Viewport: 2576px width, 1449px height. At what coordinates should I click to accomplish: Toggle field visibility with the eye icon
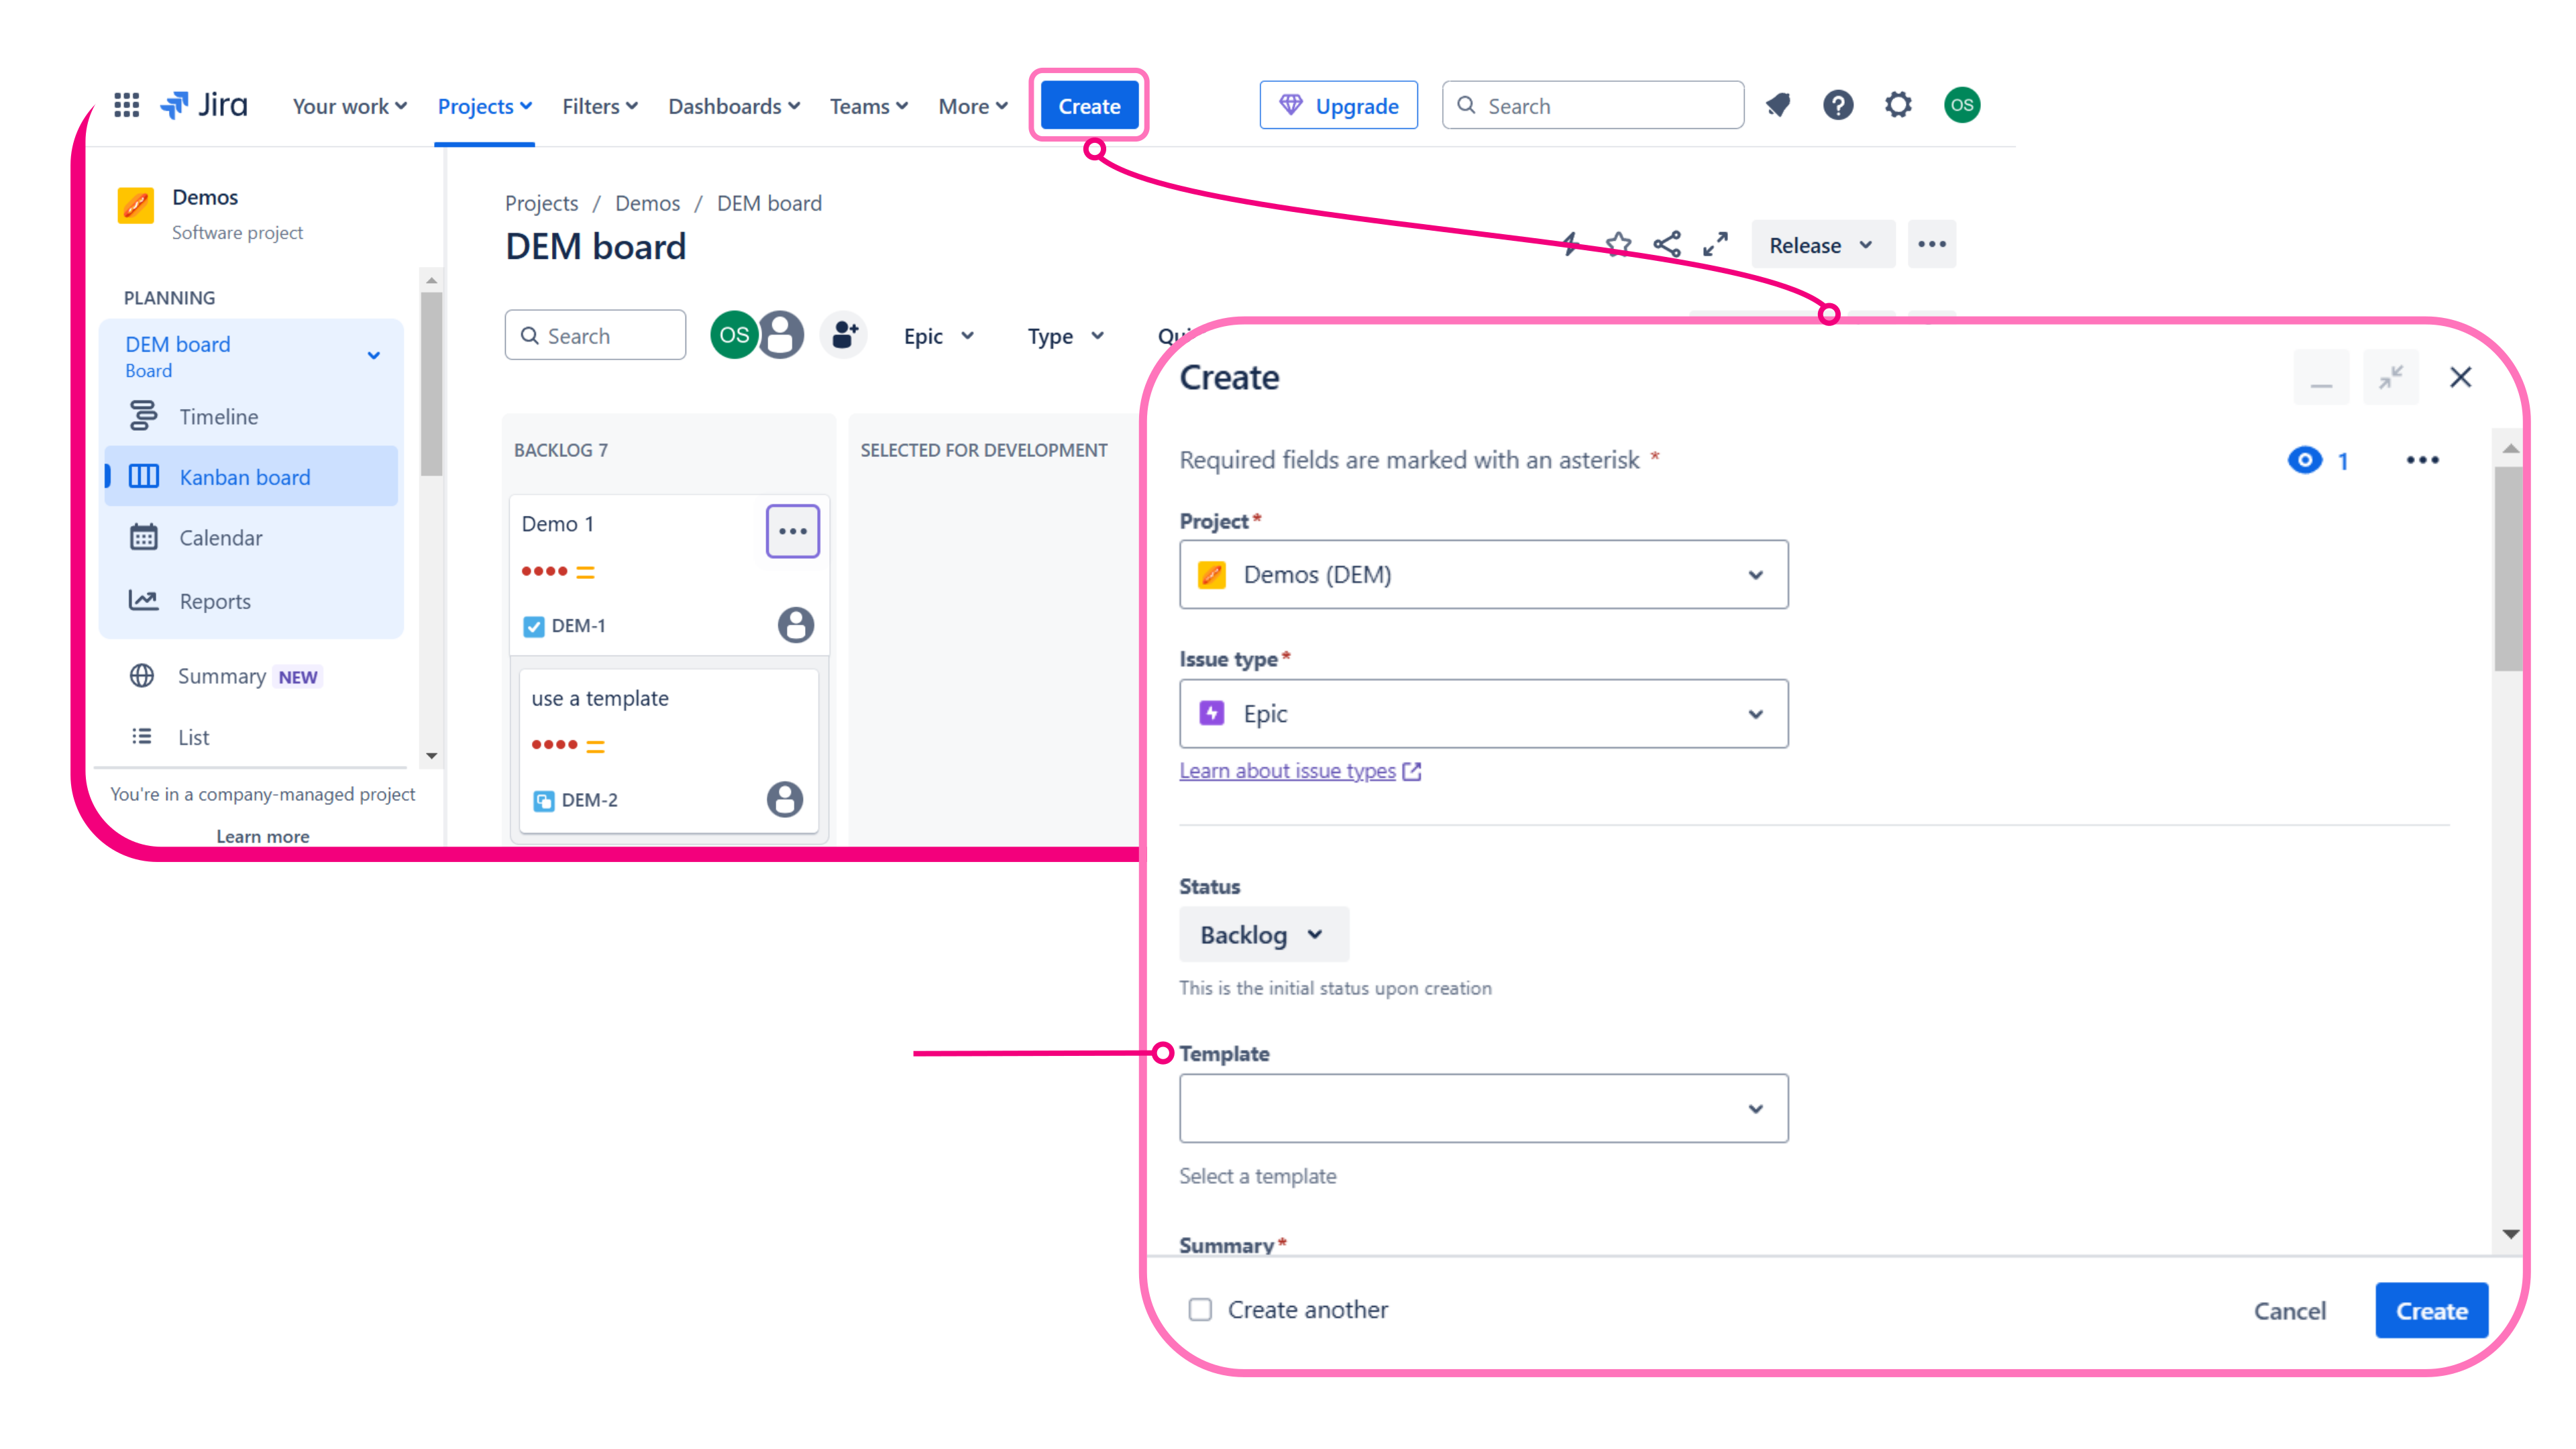tap(2305, 460)
